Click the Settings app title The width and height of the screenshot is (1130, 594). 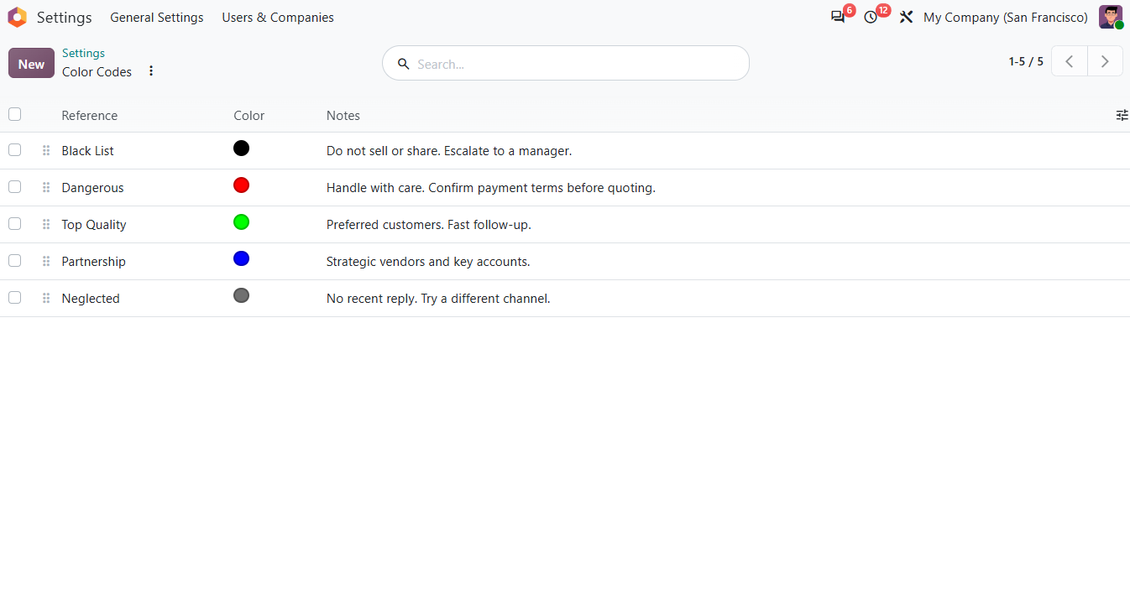tap(64, 17)
